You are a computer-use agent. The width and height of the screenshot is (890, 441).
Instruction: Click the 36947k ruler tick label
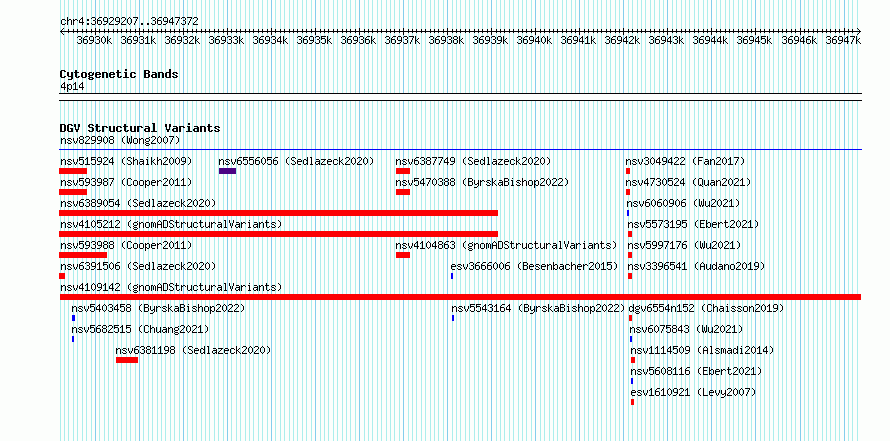pyautogui.click(x=843, y=40)
